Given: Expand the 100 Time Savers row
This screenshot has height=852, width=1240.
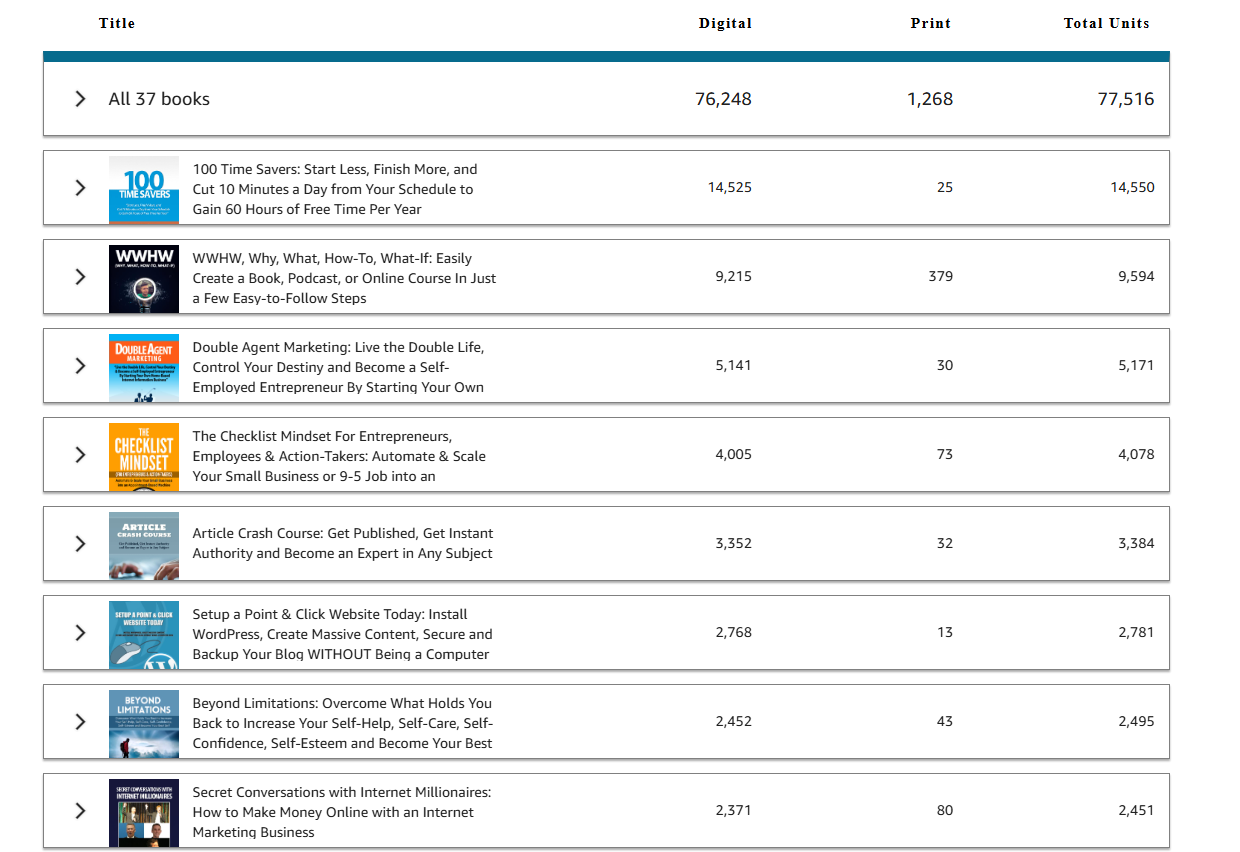Looking at the screenshot, I should coord(81,188).
